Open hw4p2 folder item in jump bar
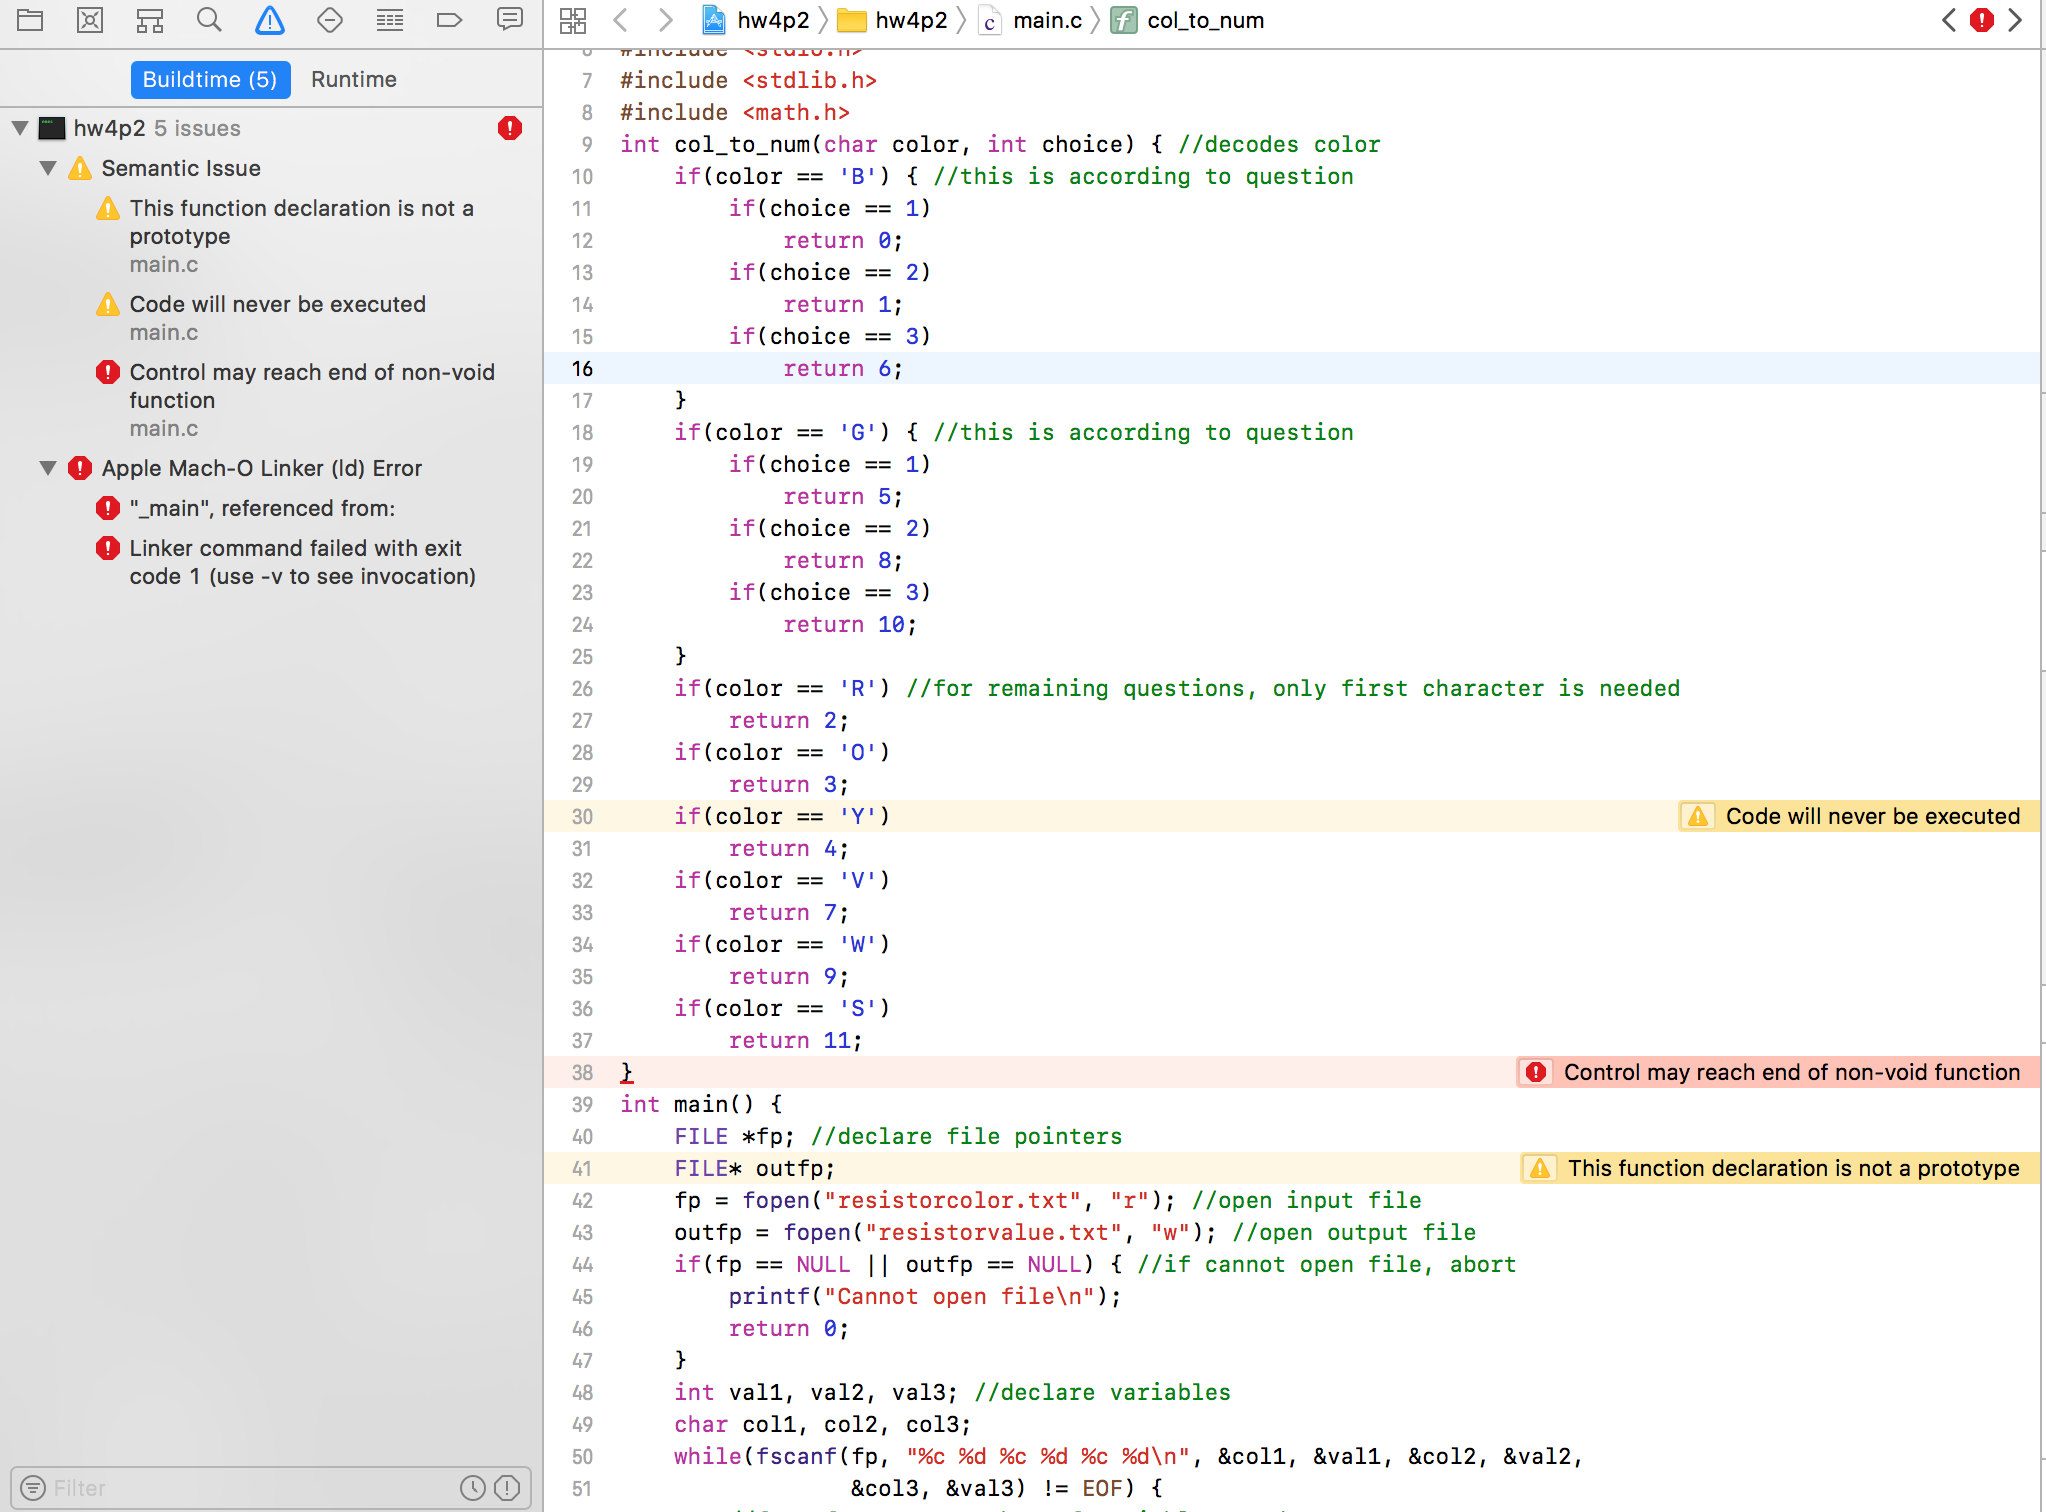2046x1512 pixels. 892,20
